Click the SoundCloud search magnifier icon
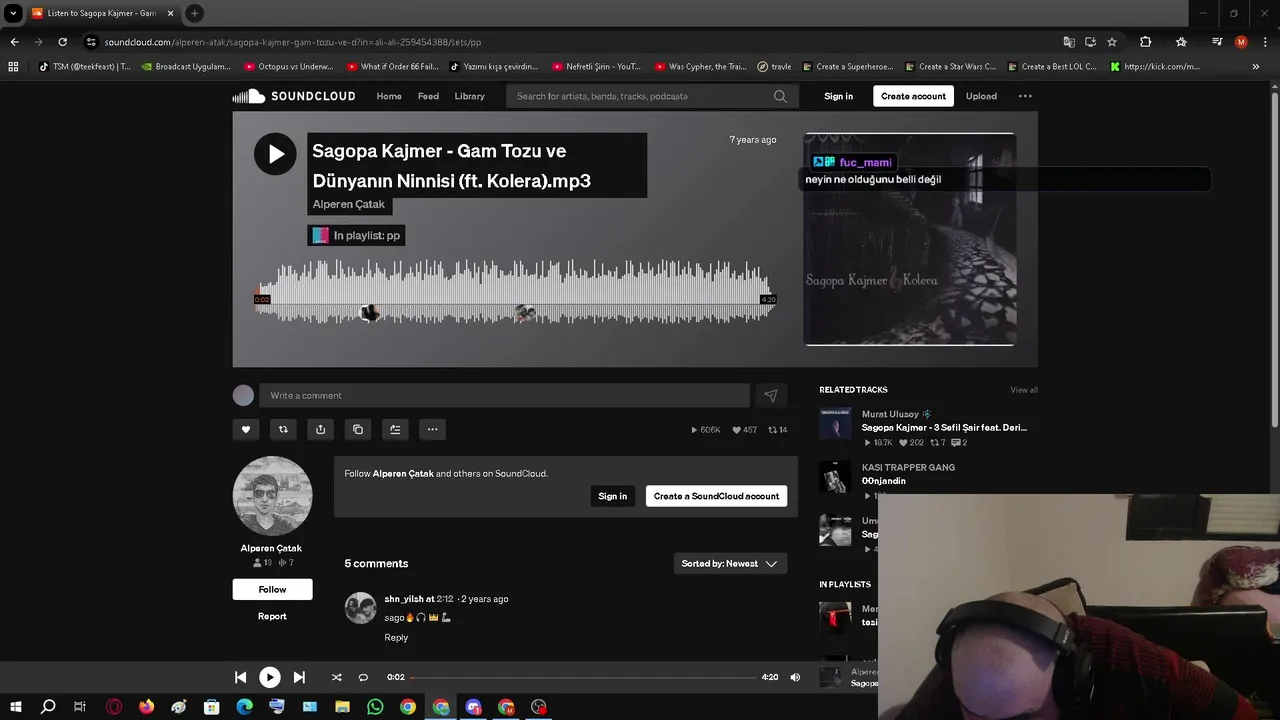 pos(780,96)
